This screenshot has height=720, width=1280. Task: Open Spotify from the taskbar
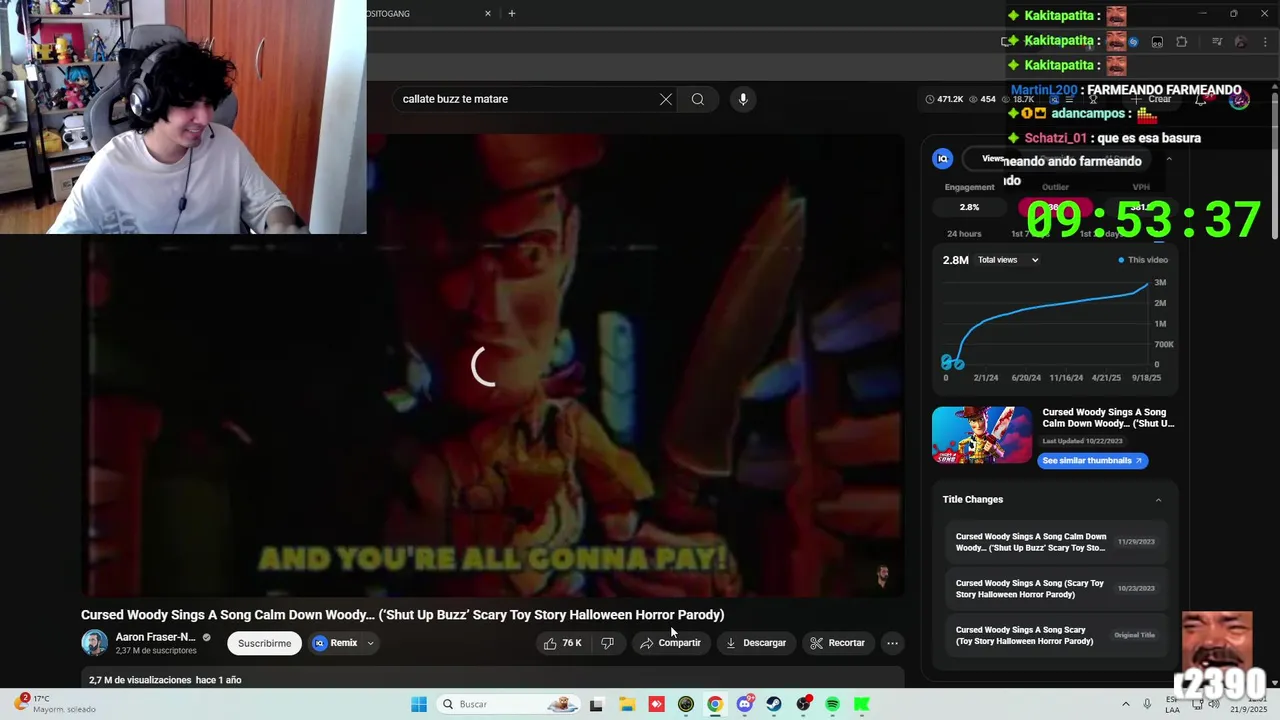pos(832,704)
